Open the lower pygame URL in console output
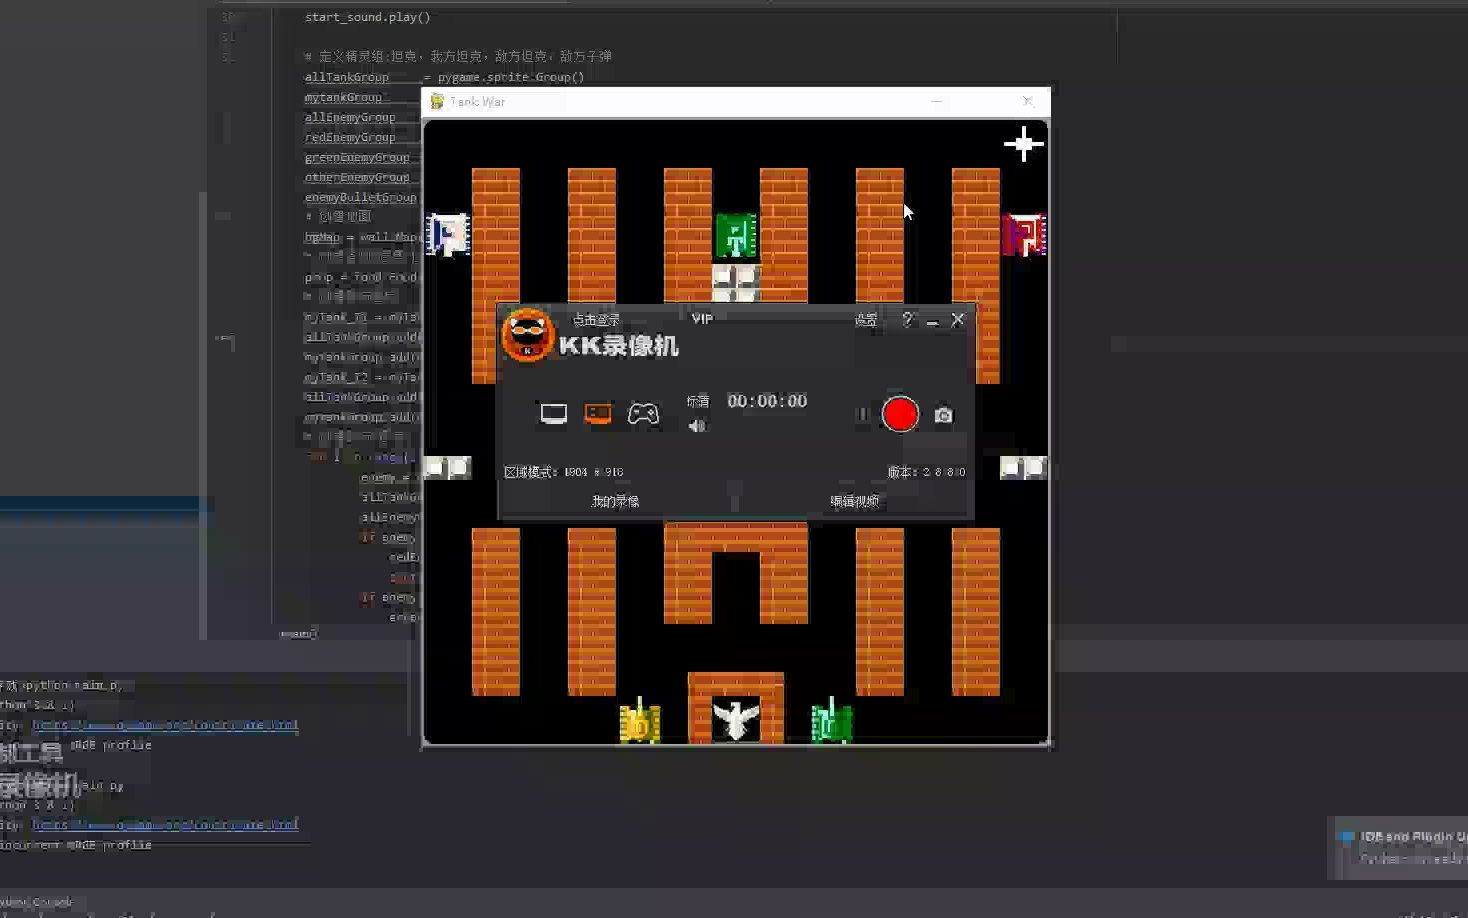This screenshot has height=918, width=1468. [165, 825]
